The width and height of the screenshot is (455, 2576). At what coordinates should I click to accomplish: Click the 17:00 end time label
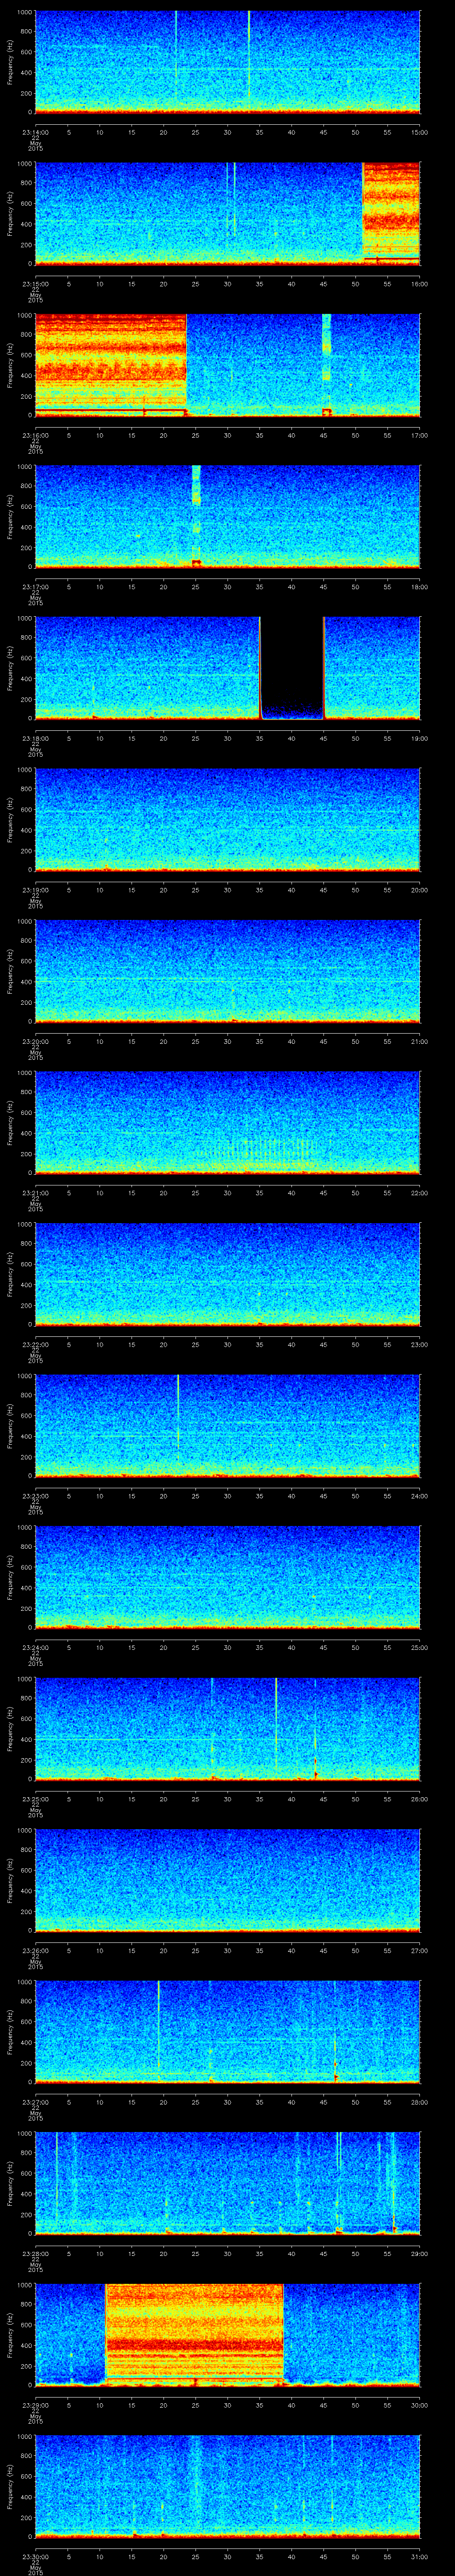pyautogui.click(x=420, y=434)
